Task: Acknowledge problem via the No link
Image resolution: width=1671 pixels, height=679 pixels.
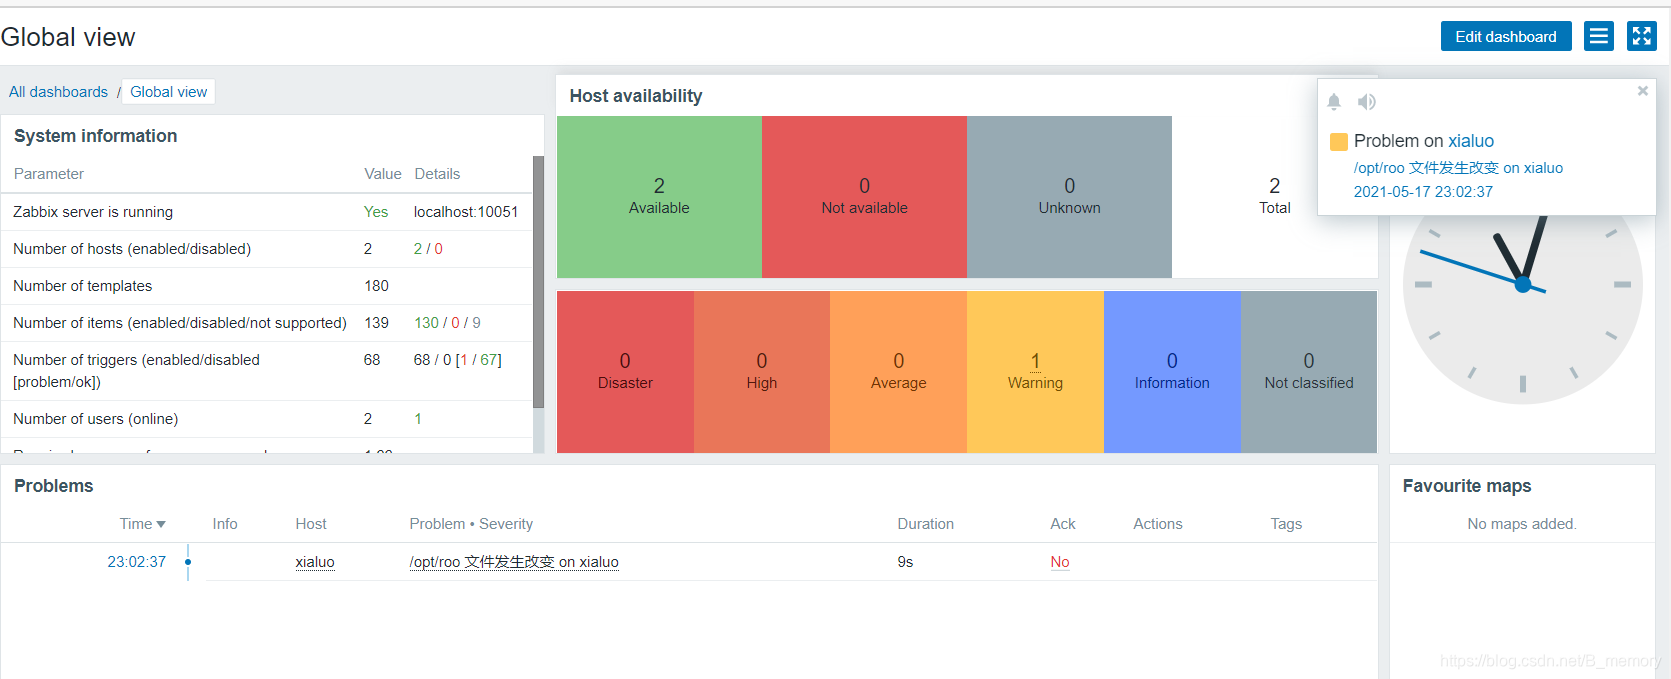Action: [x=1060, y=562]
